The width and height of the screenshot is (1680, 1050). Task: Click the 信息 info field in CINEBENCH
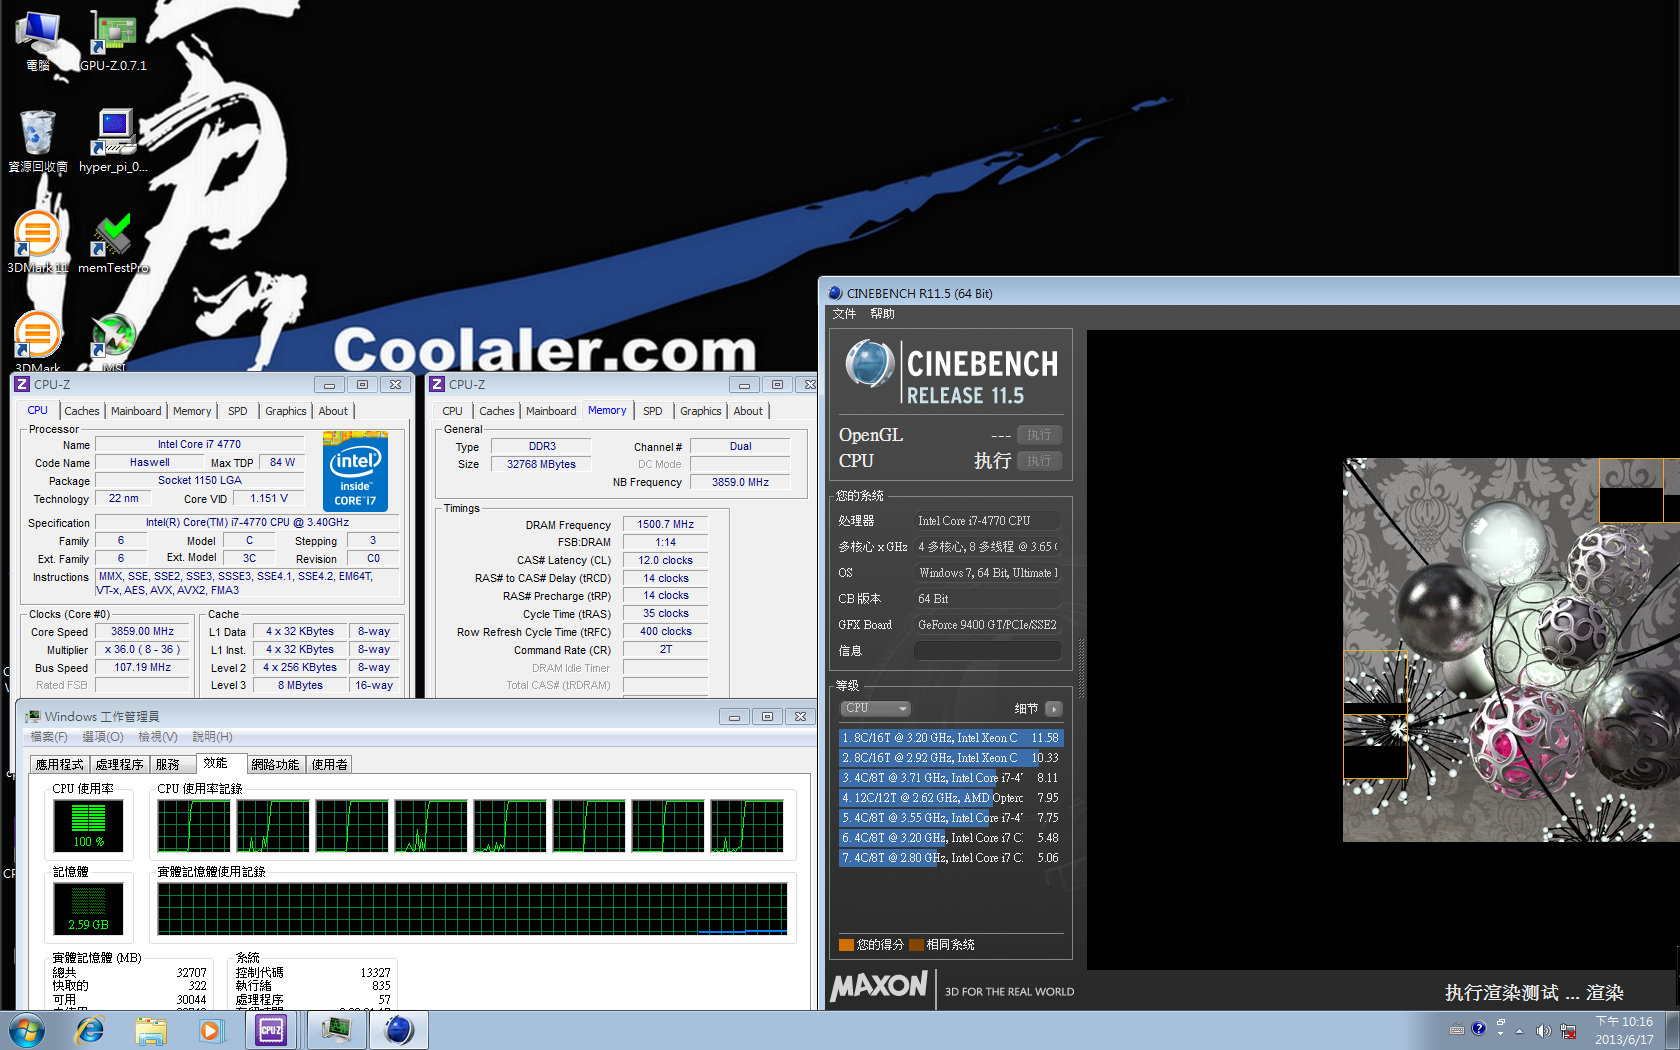point(987,651)
